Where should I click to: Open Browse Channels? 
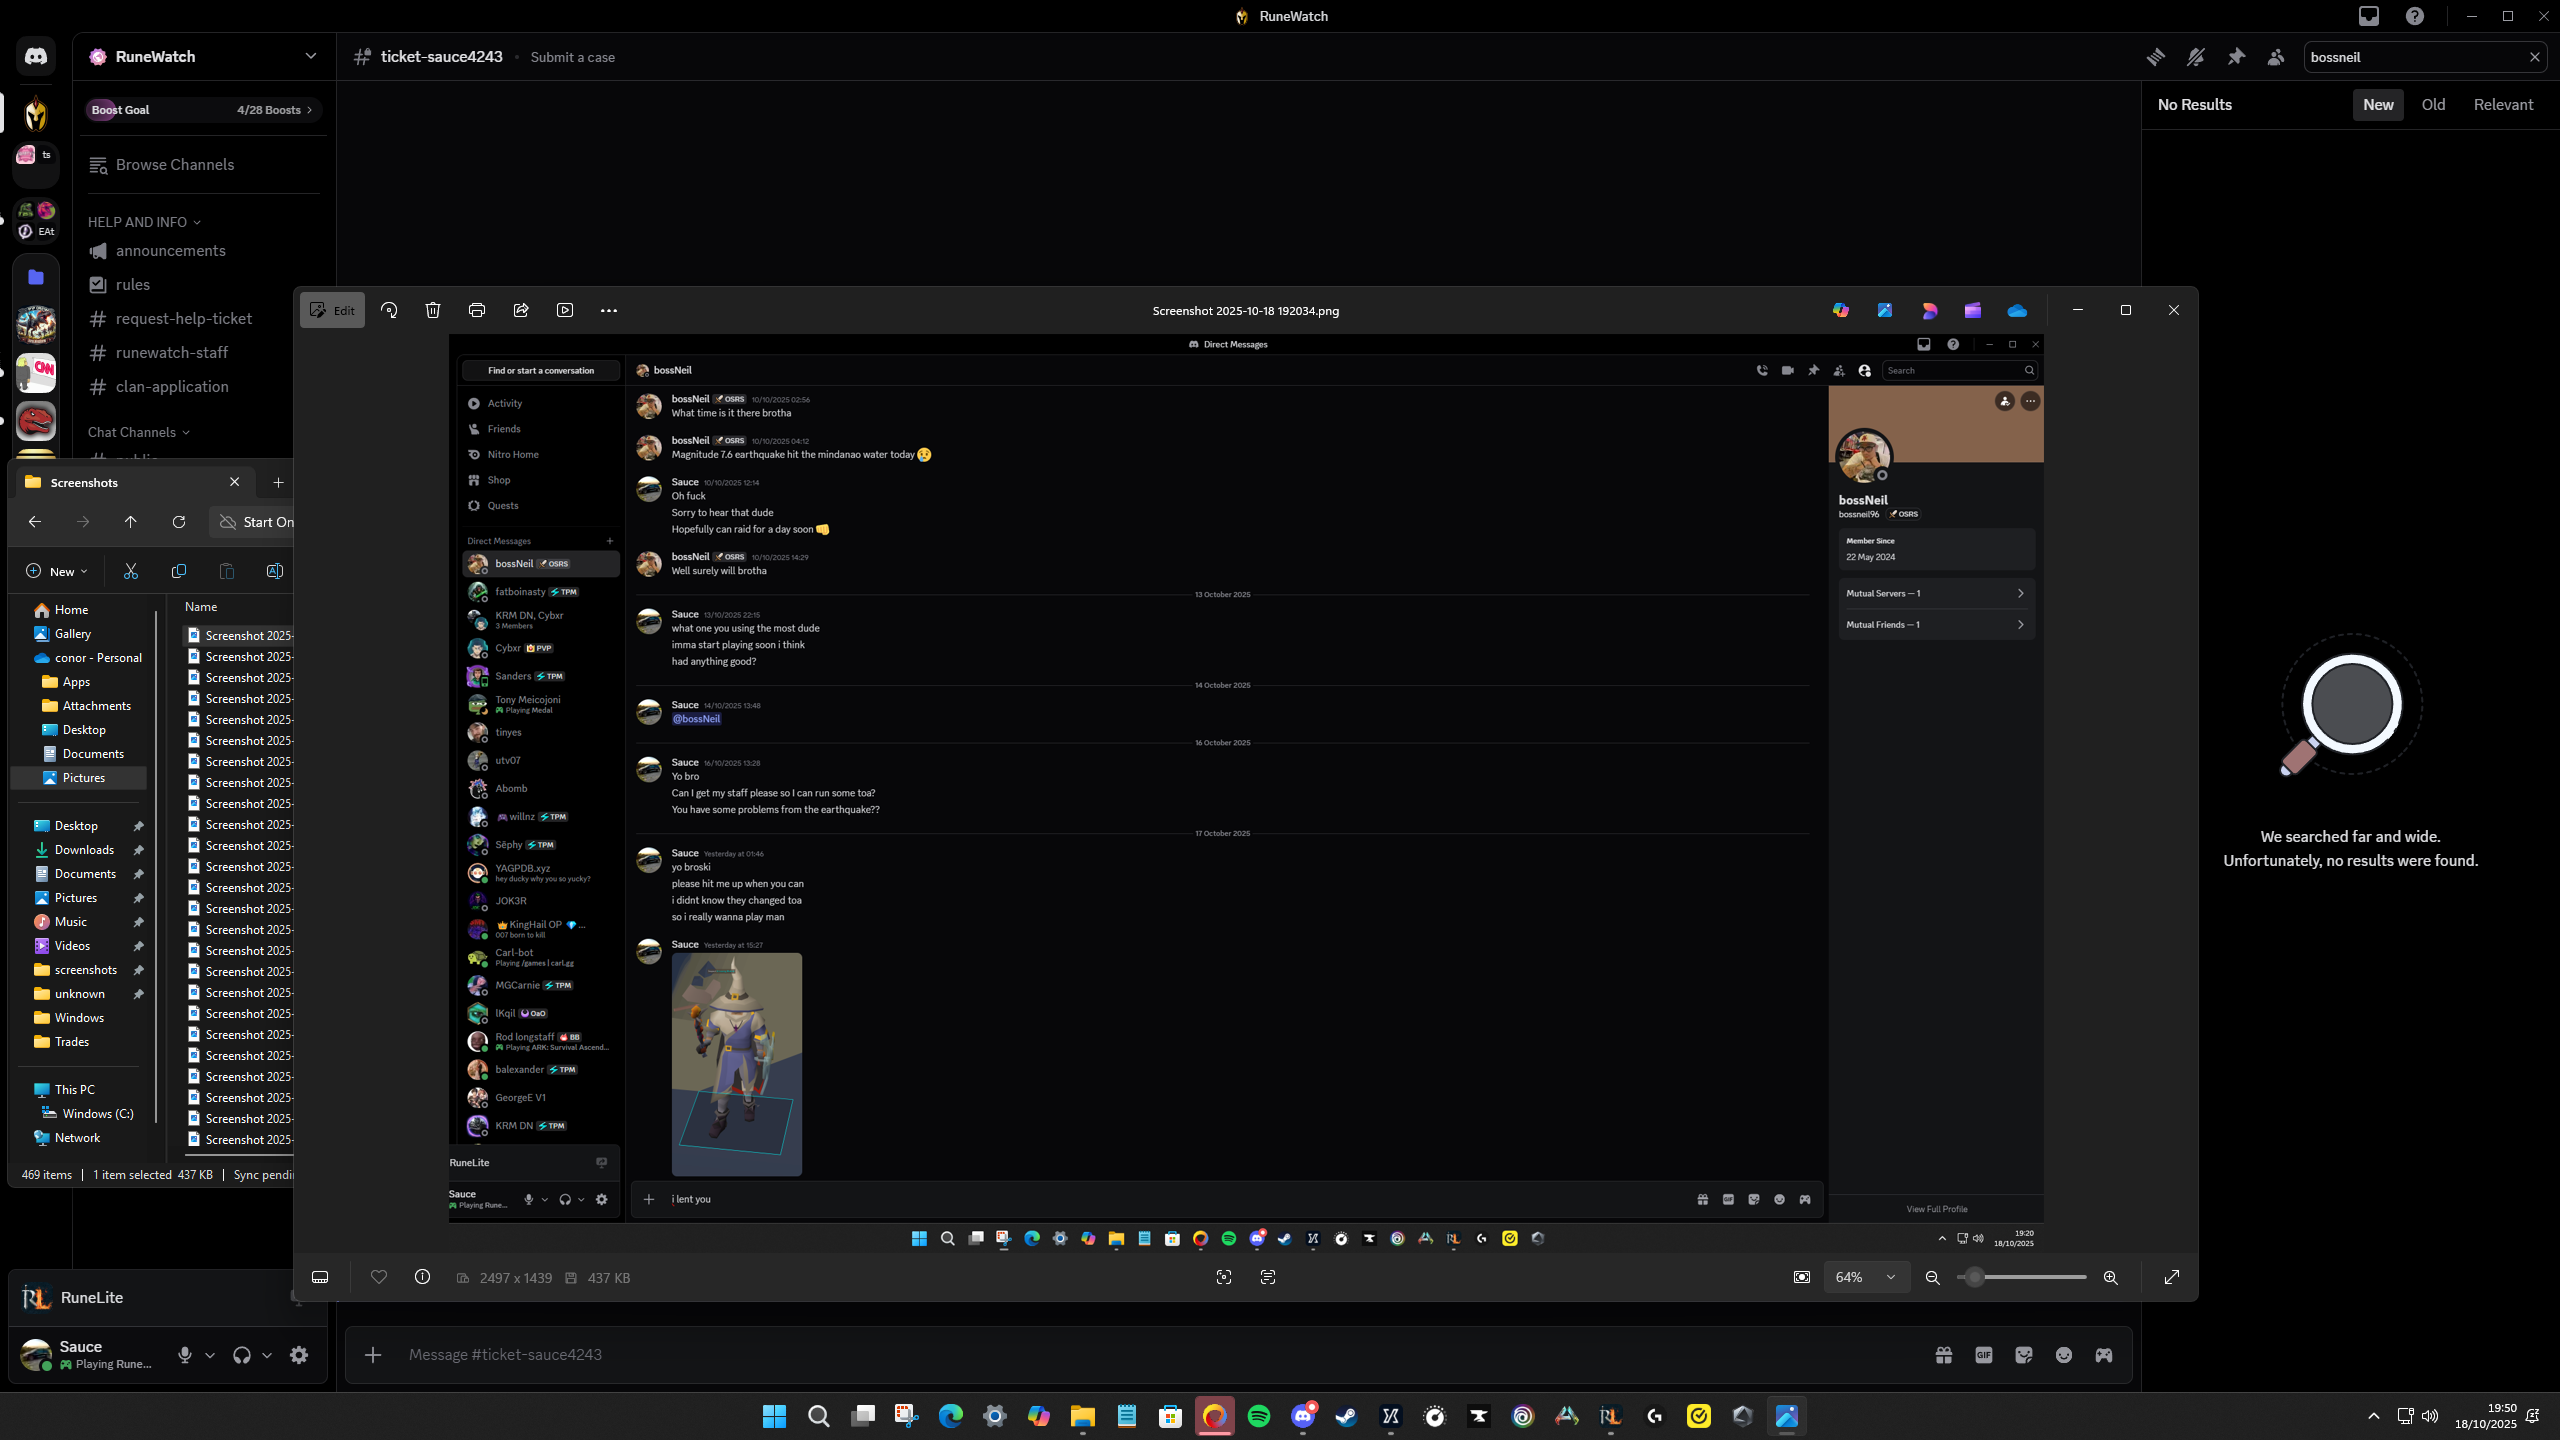click(x=174, y=165)
